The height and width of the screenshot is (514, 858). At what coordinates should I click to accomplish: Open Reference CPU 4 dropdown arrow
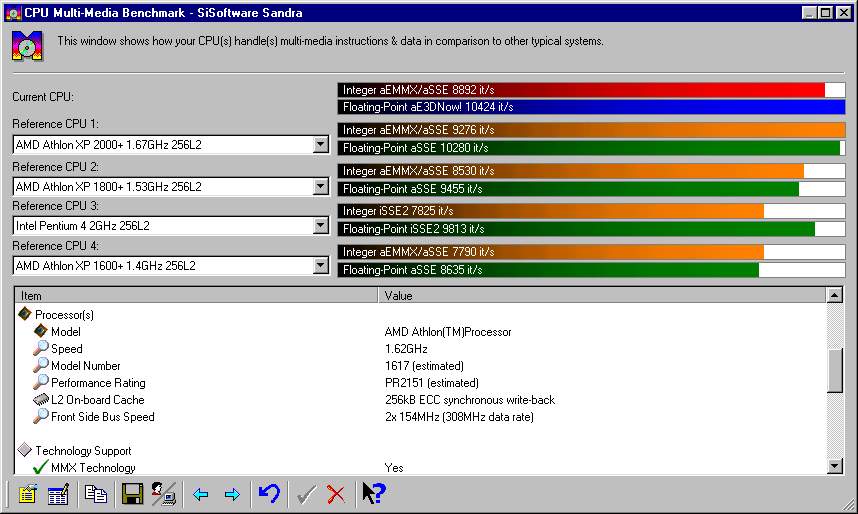coord(321,265)
